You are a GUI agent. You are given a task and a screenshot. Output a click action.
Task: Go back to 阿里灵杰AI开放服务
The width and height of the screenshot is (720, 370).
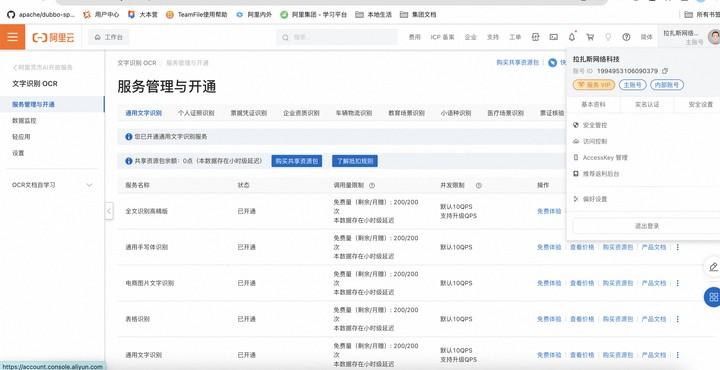coord(42,67)
